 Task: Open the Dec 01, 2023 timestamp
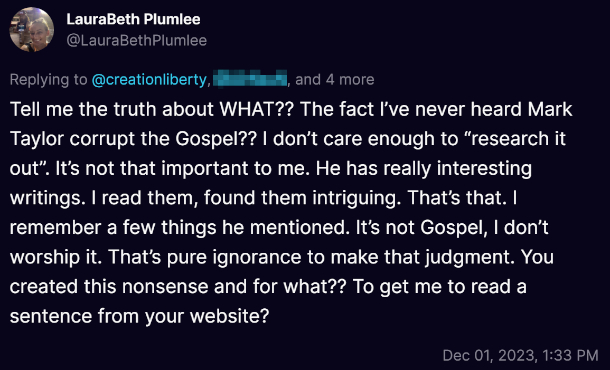click(x=521, y=355)
